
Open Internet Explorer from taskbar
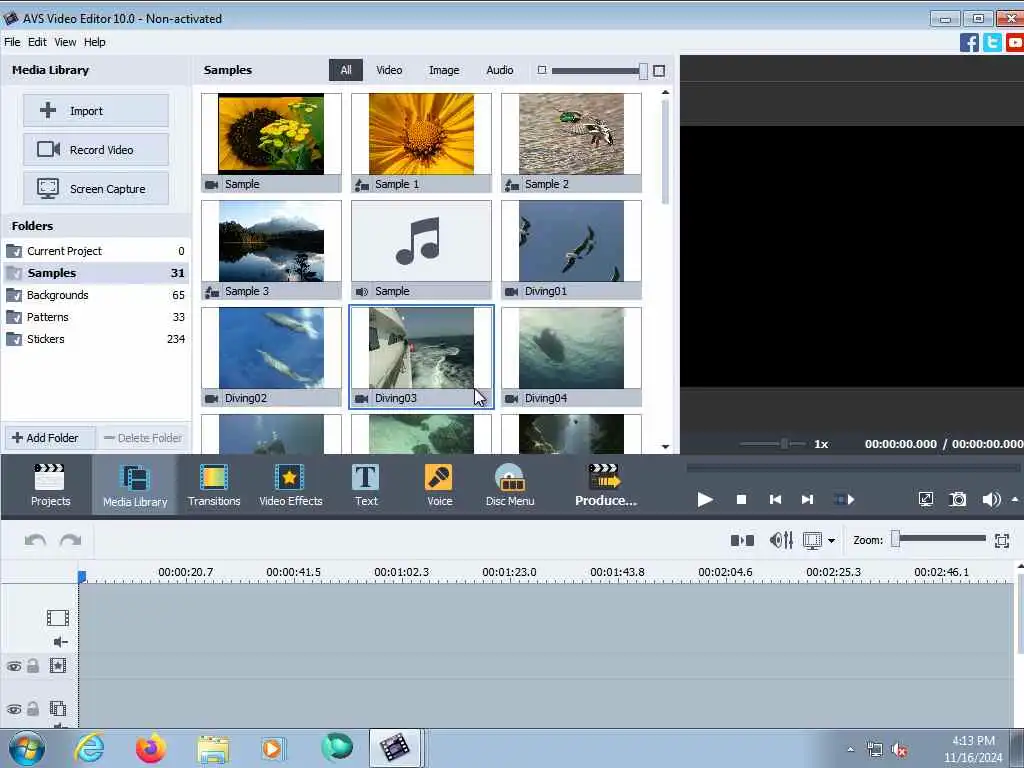tap(89, 748)
